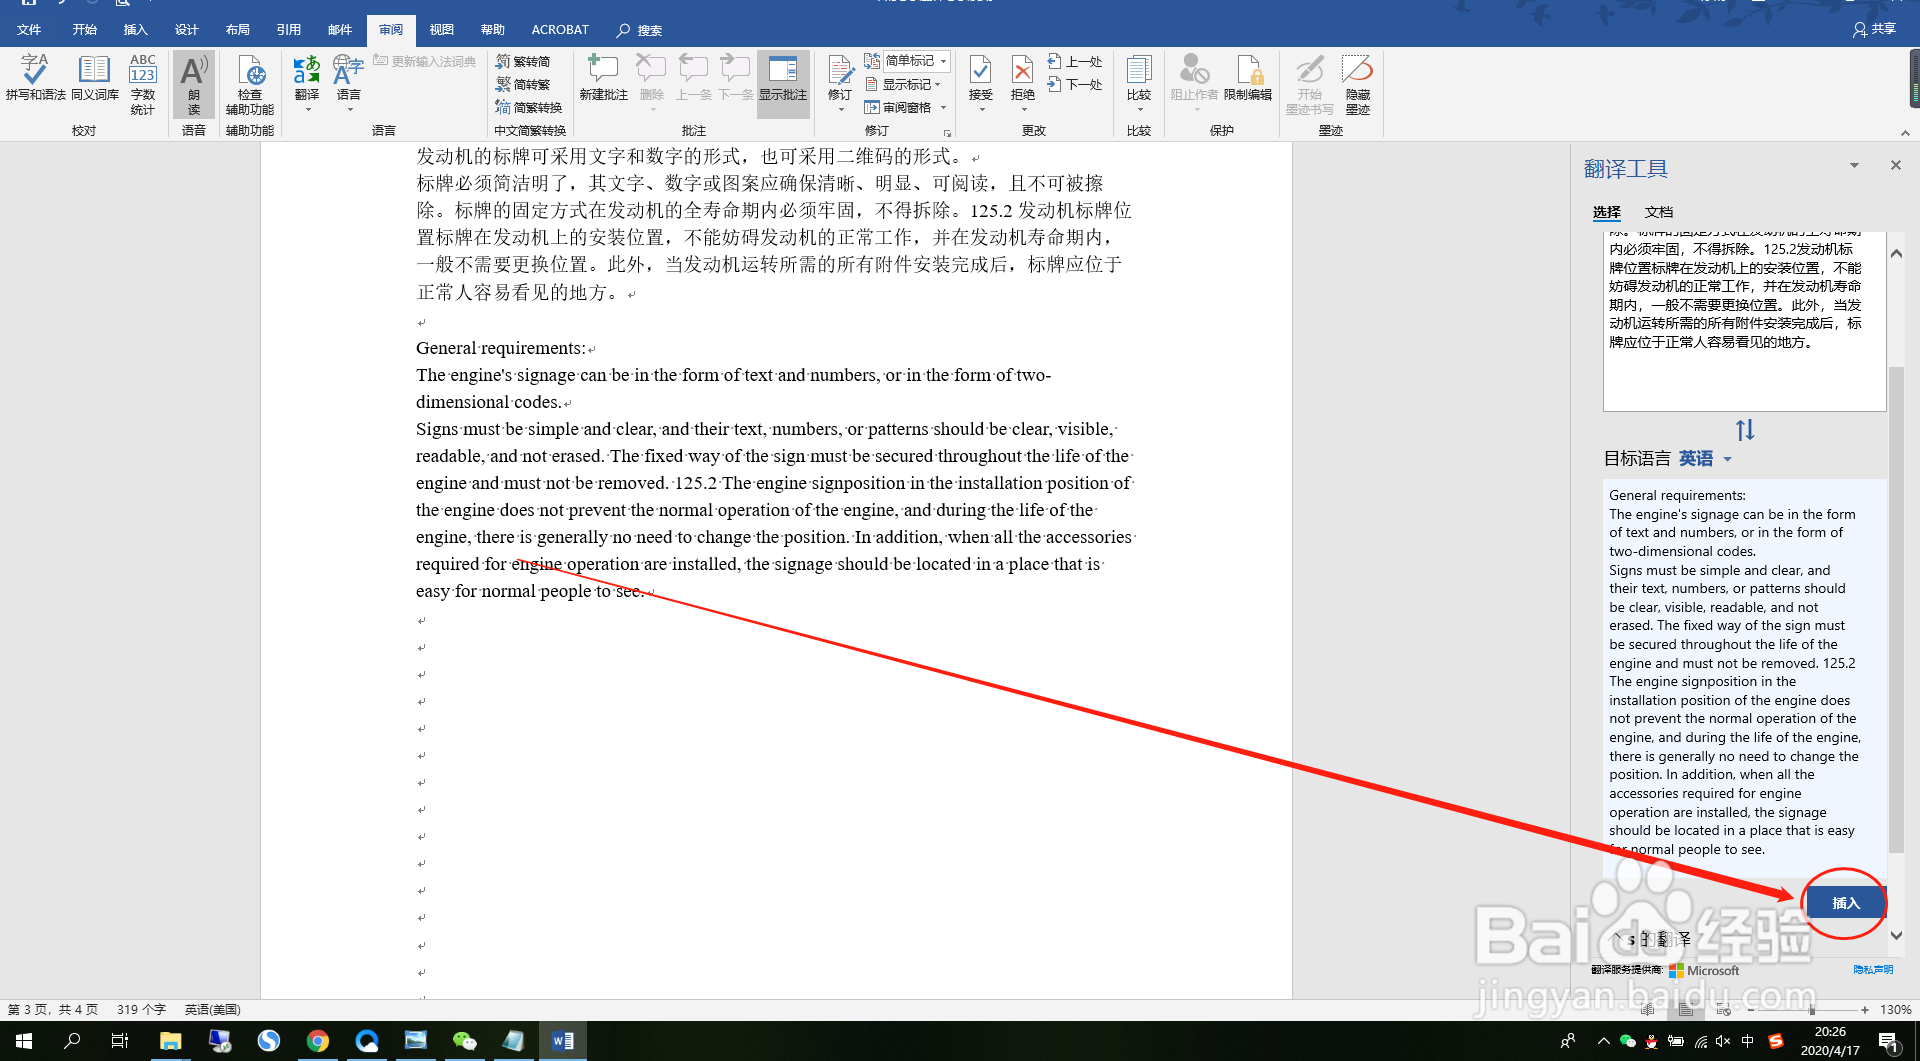The image size is (1920, 1061).
Task: Go to next change 下一处
Action: point(1075,85)
